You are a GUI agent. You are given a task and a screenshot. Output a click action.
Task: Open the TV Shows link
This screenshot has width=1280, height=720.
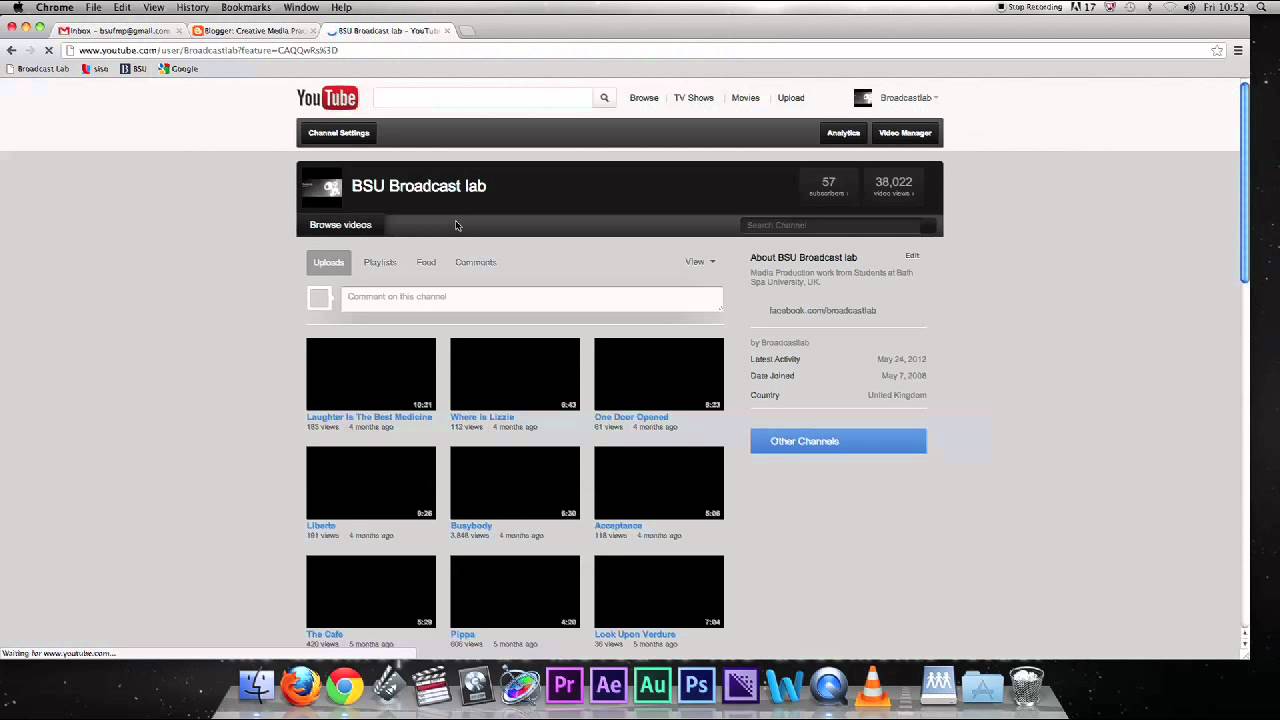(693, 98)
